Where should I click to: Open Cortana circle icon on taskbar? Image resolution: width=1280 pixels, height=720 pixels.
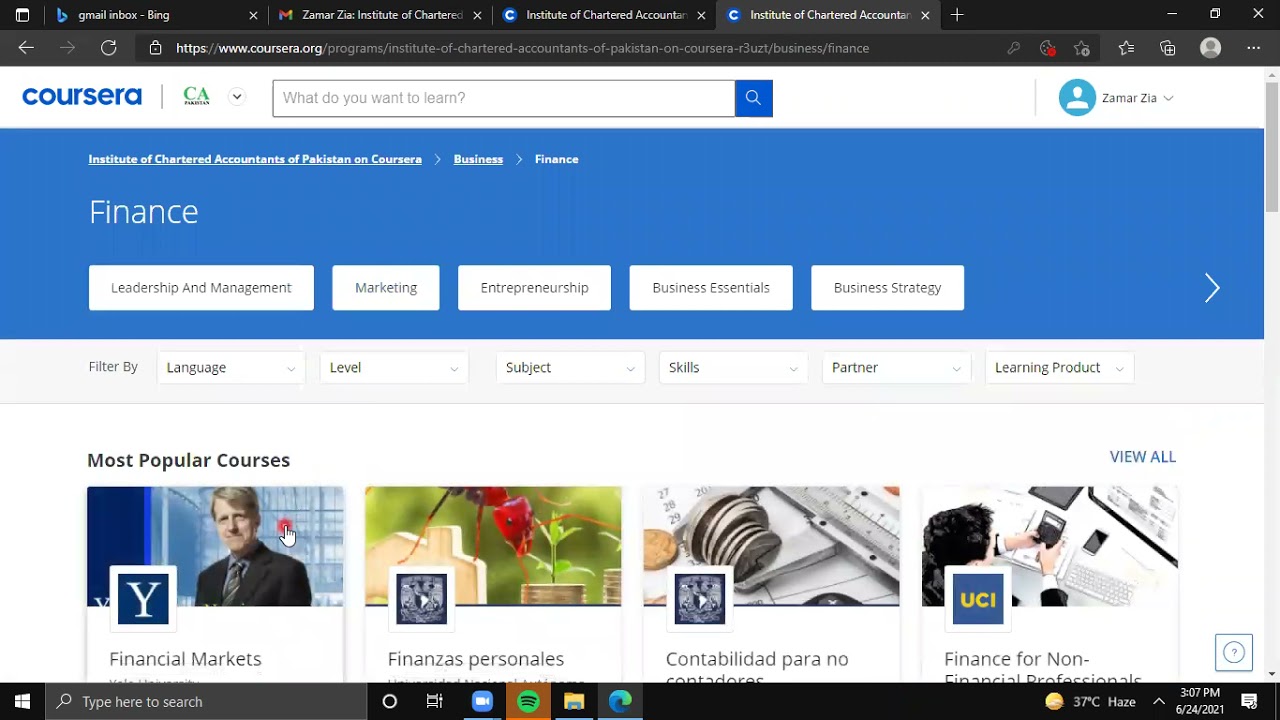(390, 701)
